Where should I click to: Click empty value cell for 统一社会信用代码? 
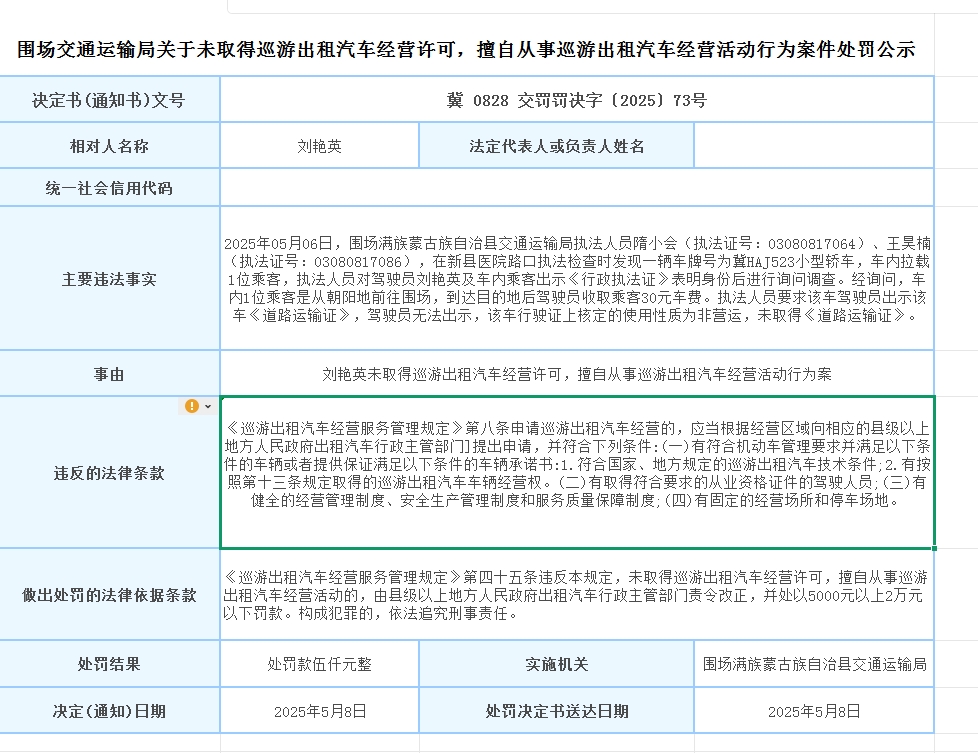tap(577, 188)
